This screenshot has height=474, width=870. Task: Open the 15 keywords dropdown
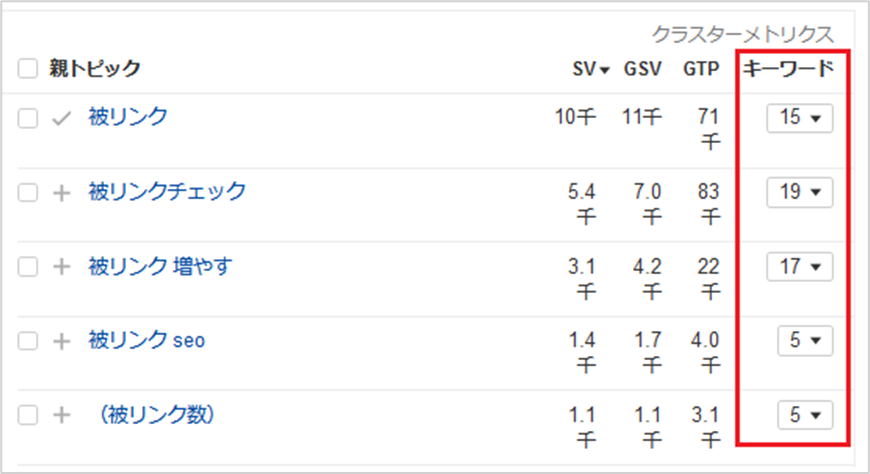[800, 118]
